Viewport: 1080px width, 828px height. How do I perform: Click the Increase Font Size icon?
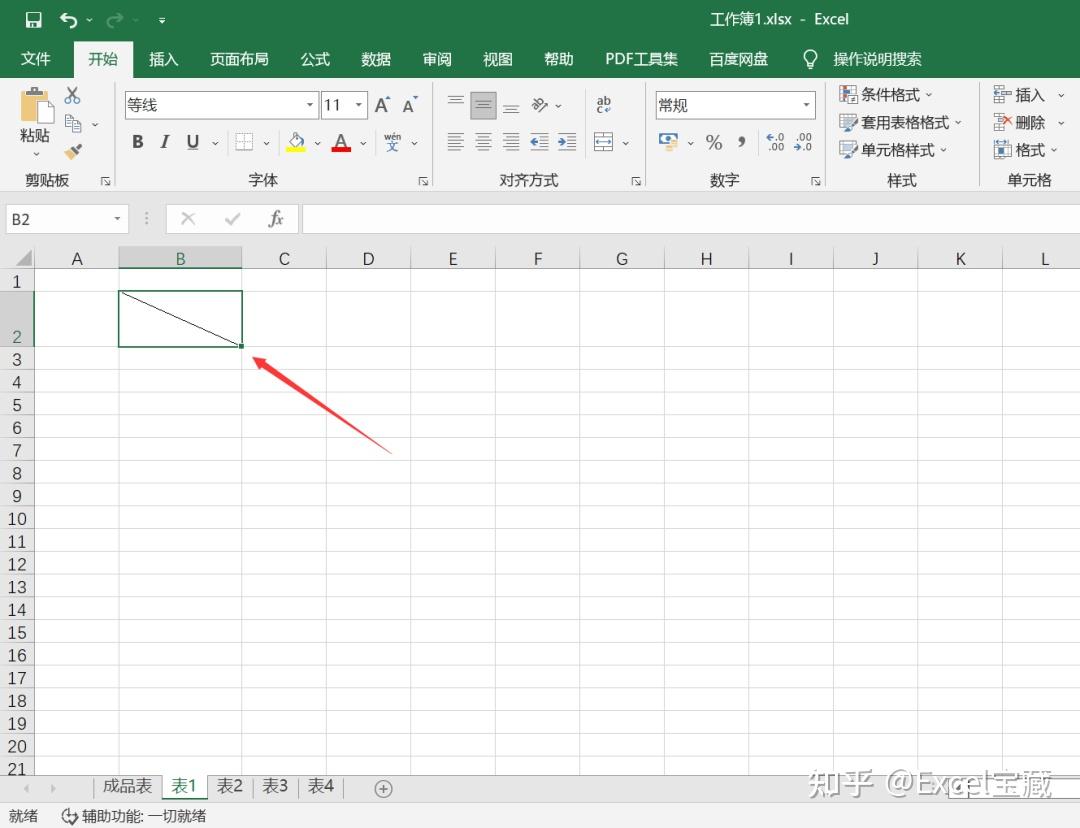point(382,105)
